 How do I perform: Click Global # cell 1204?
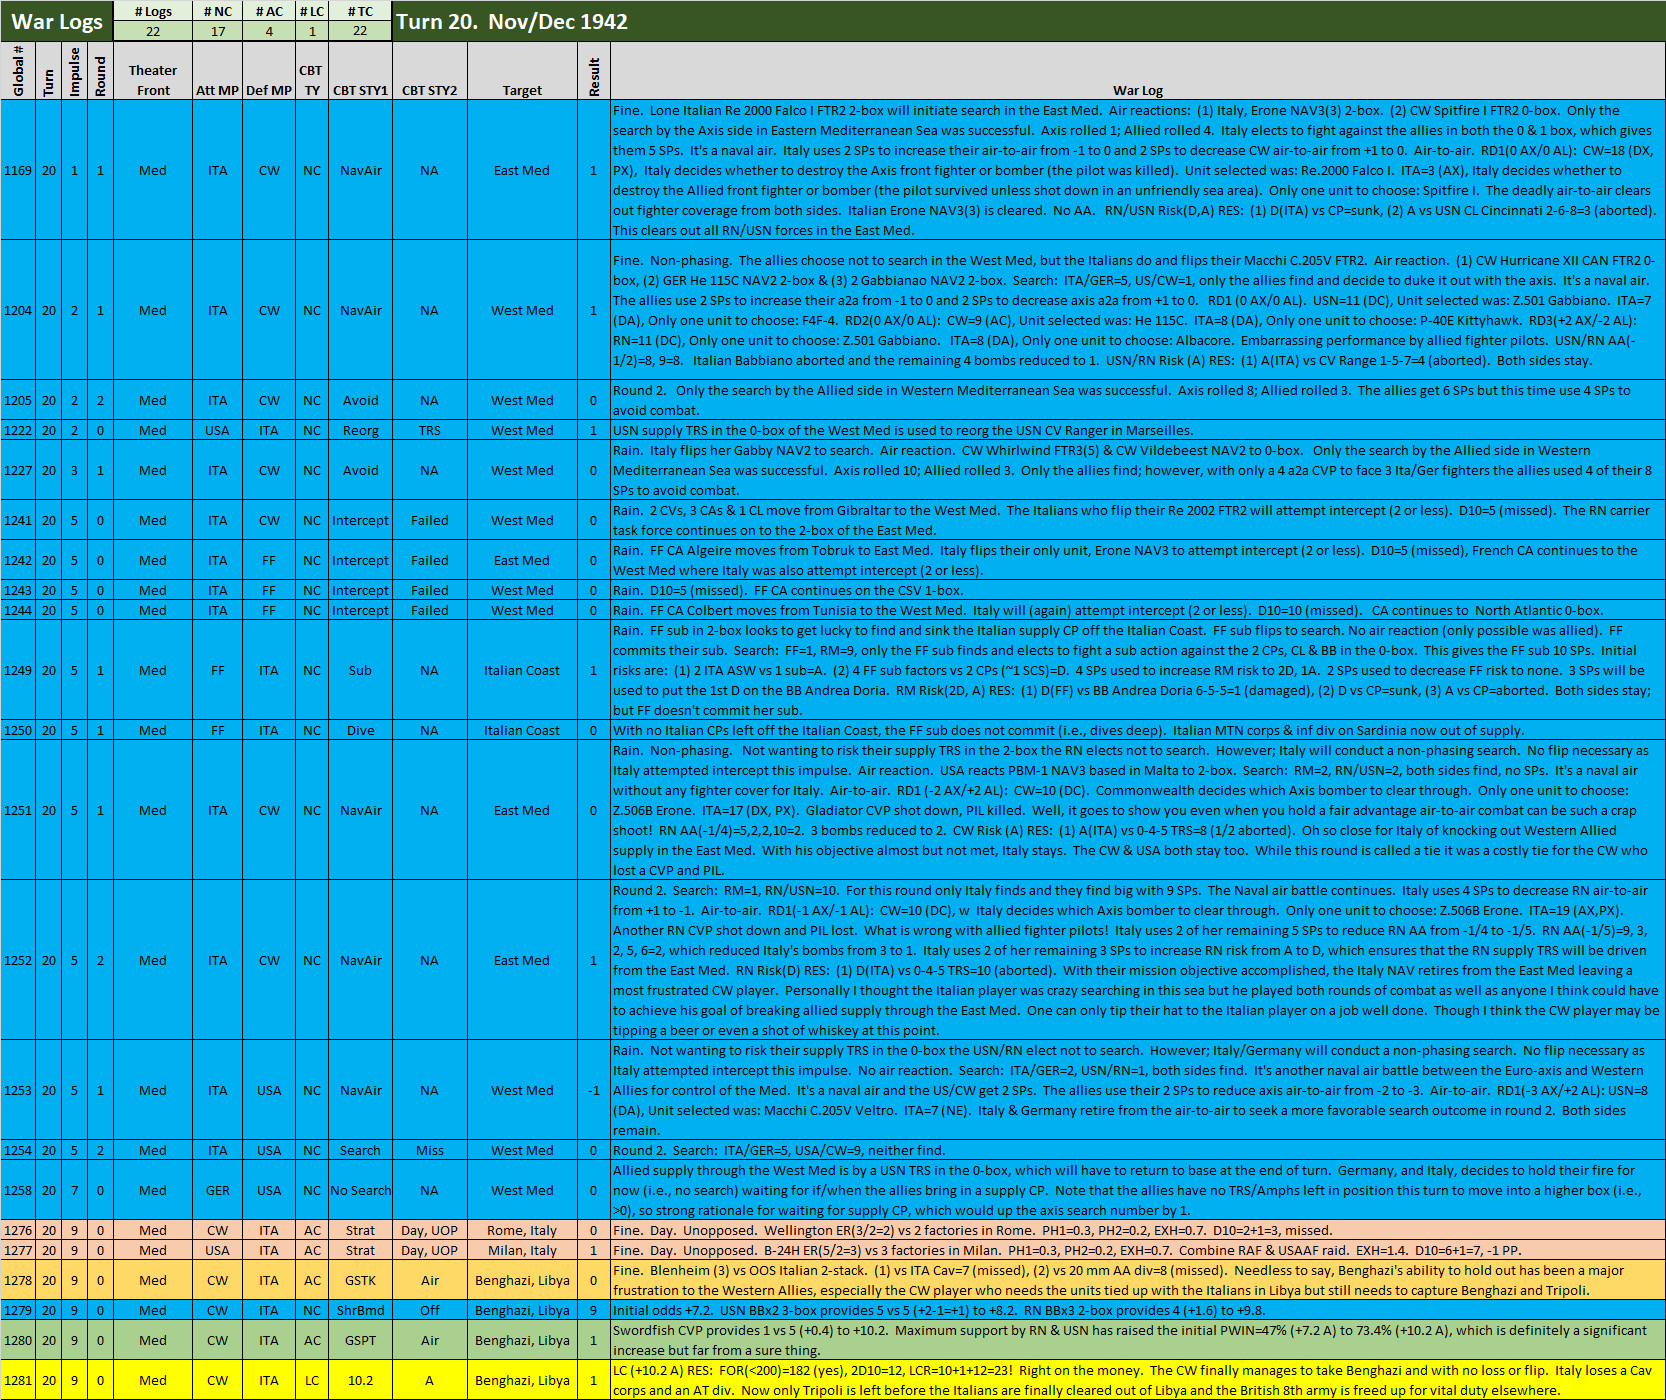pos(18,310)
